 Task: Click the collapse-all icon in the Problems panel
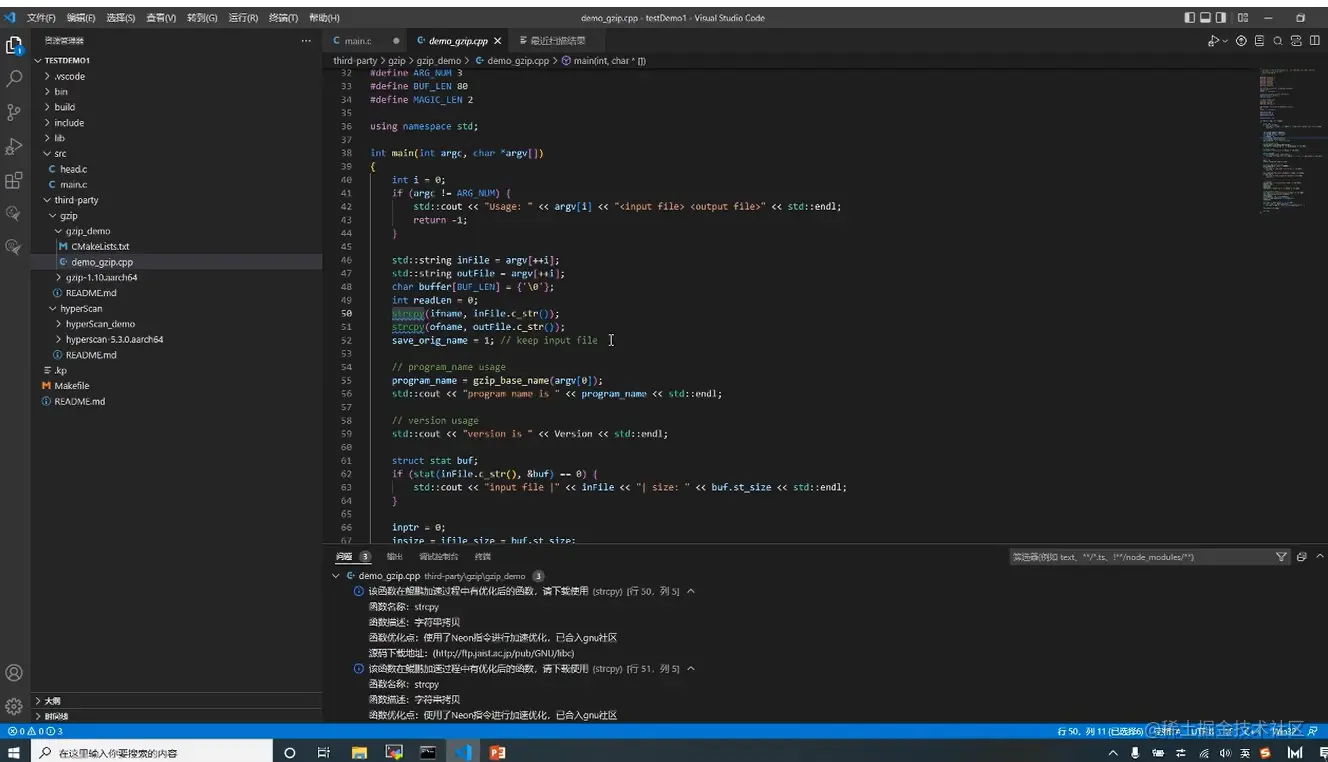pyautogui.click(x=1301, y=557)
